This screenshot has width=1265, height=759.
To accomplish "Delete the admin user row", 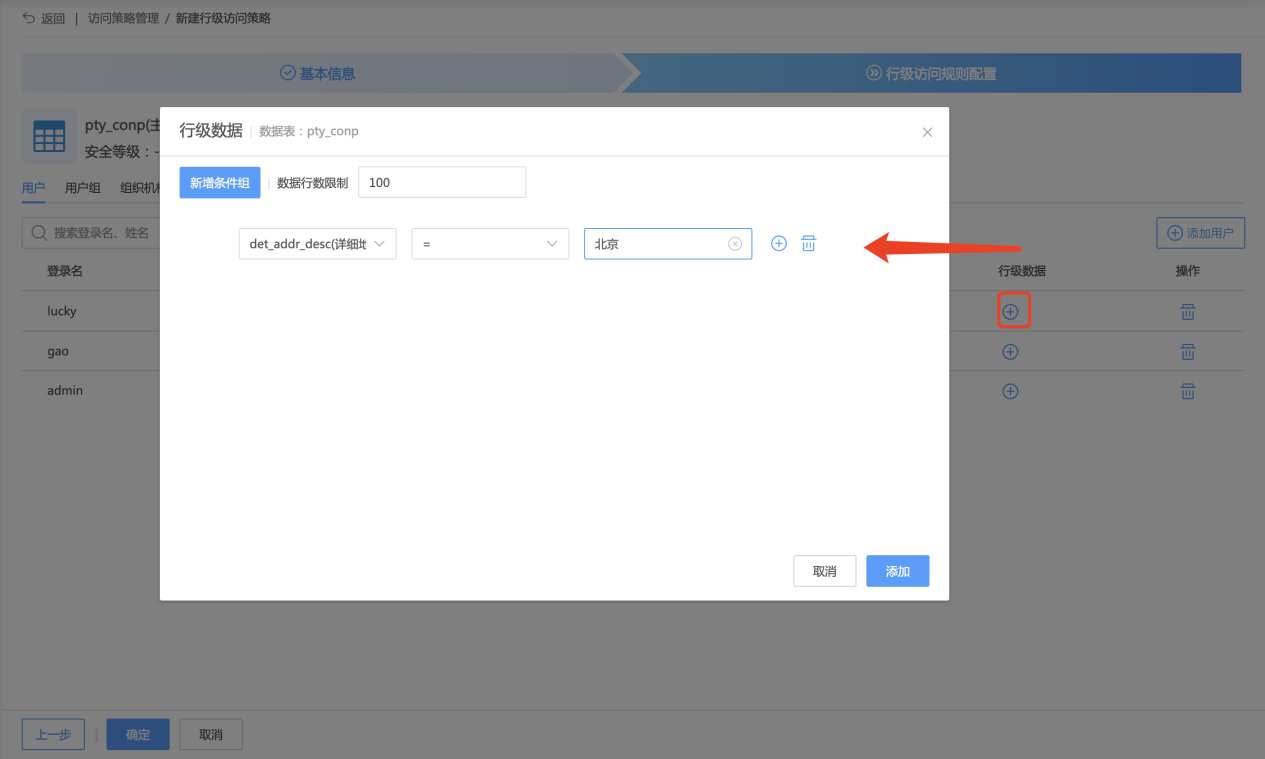I will [1188, 391].
